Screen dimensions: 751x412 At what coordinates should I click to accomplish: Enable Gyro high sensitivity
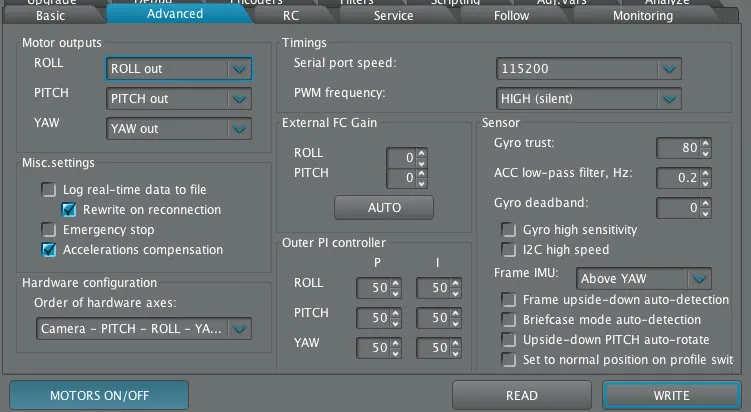coord(509,230)
